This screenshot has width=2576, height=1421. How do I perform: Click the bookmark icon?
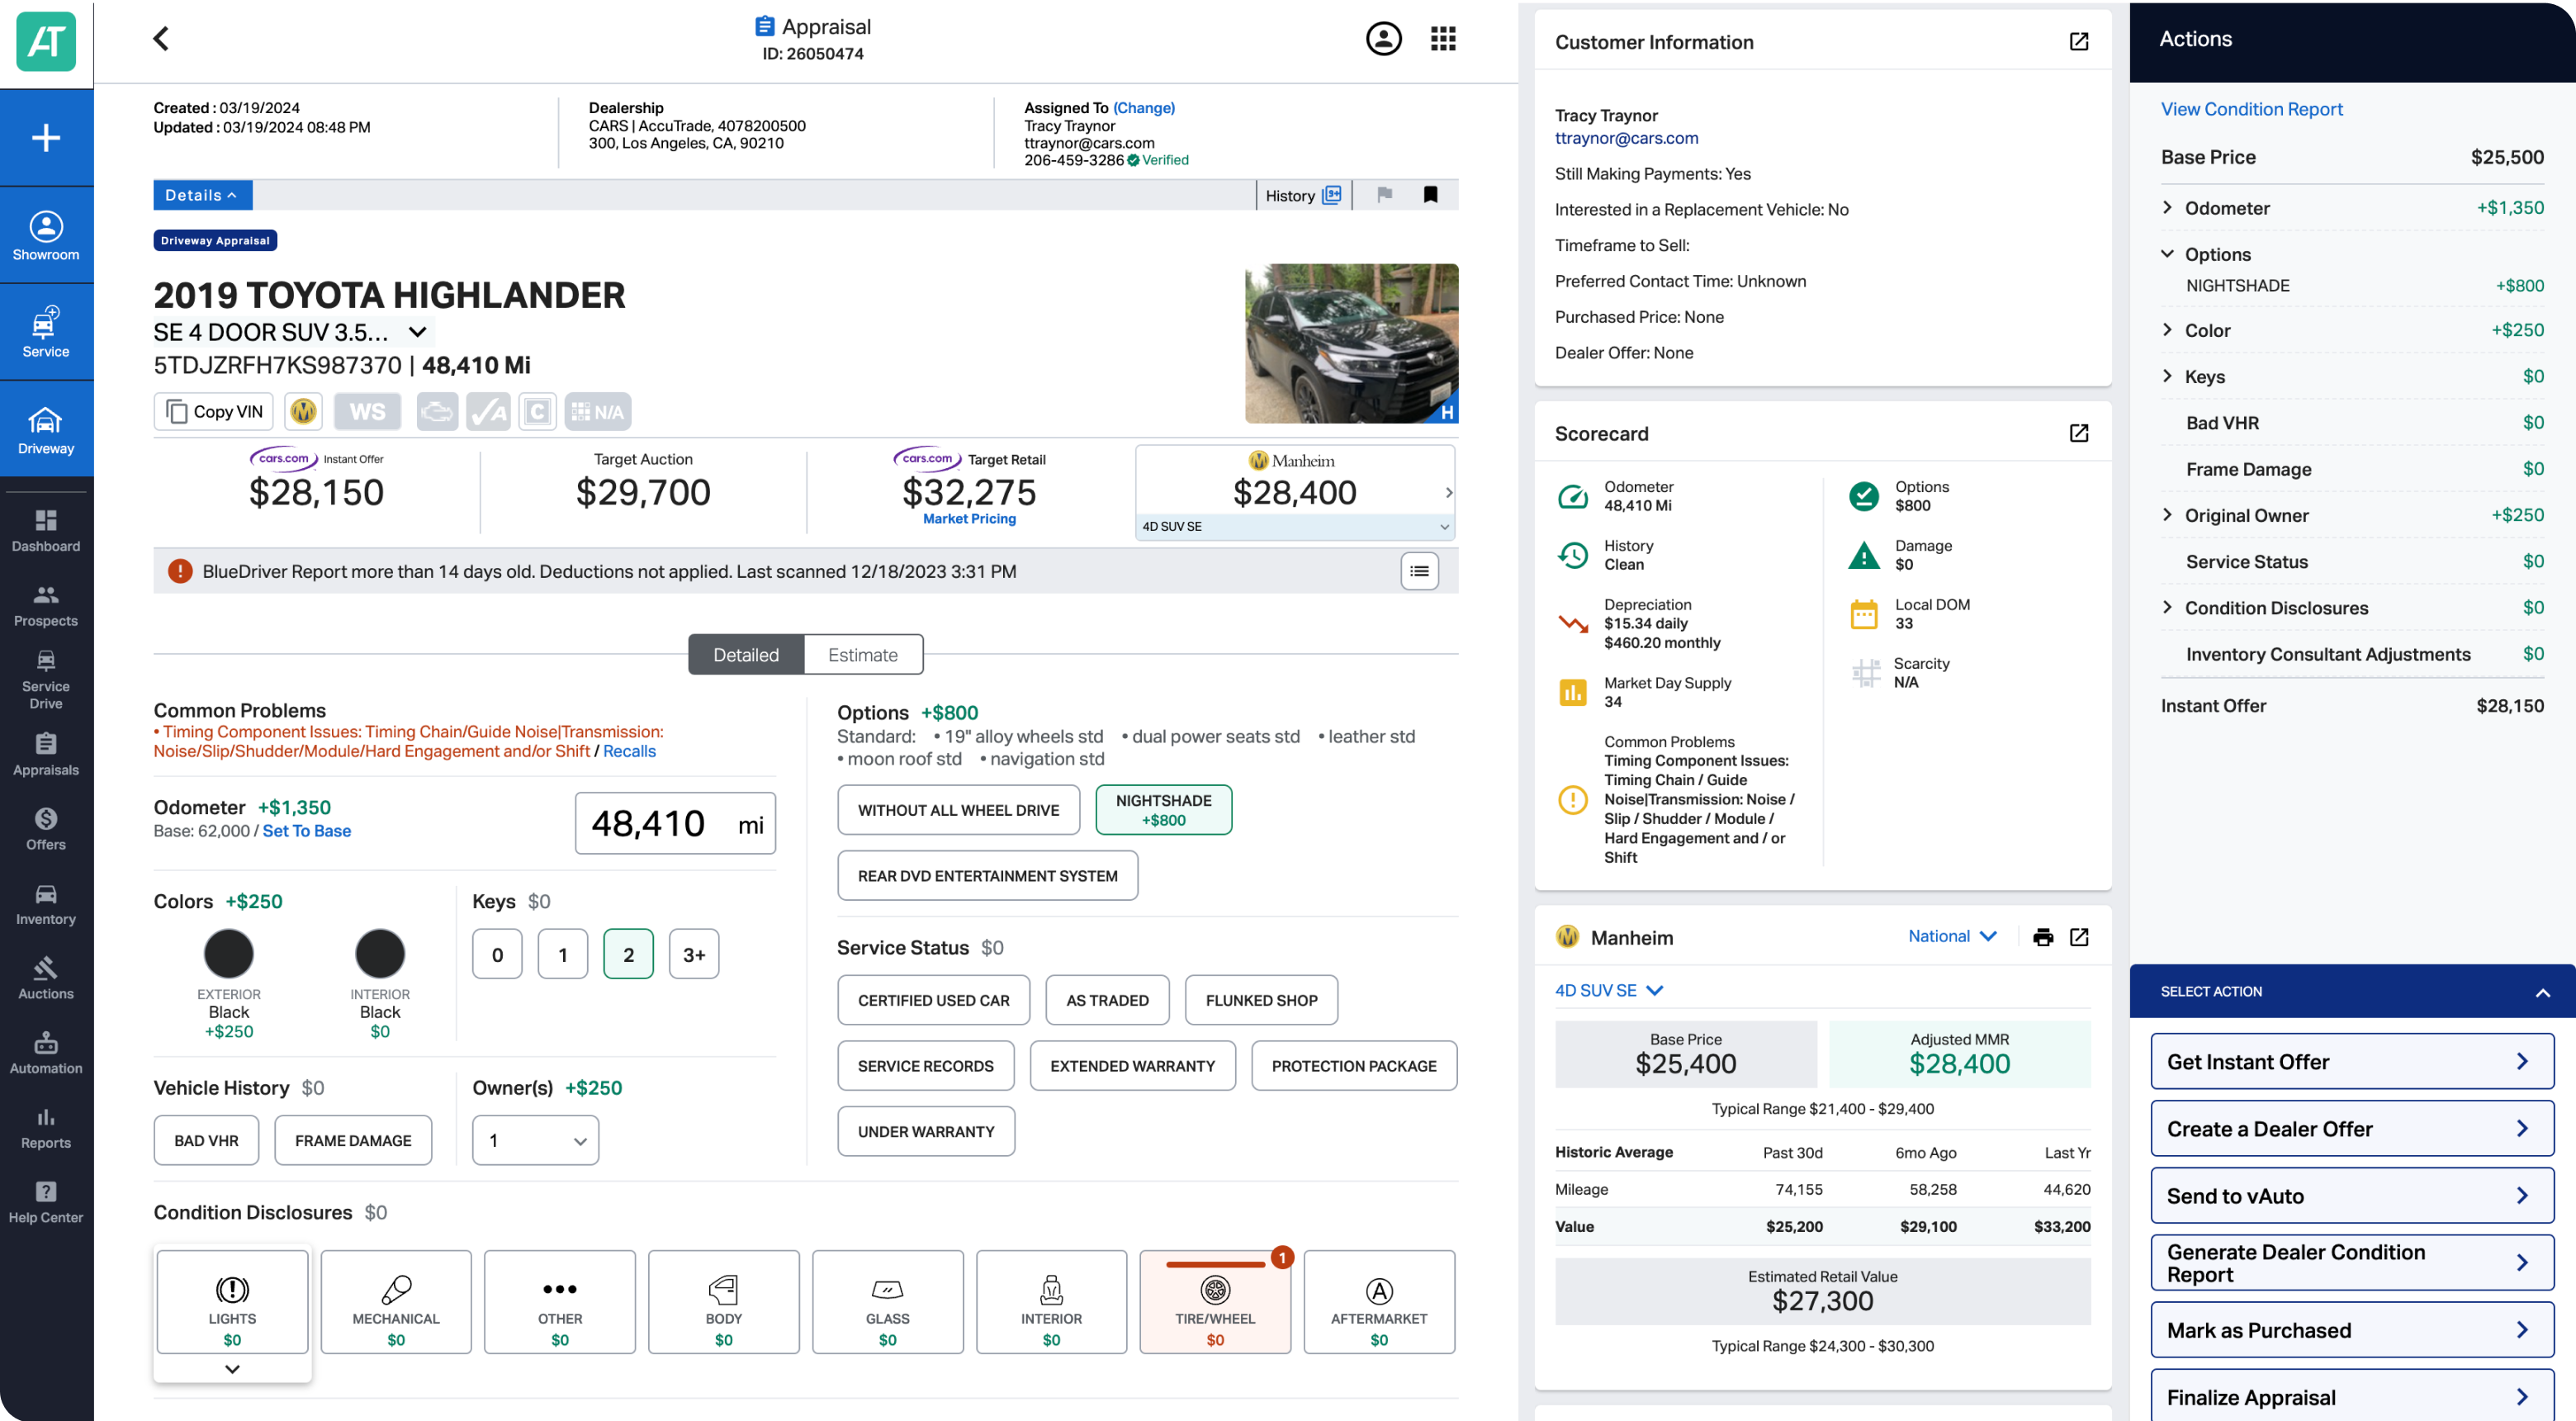1430,195
